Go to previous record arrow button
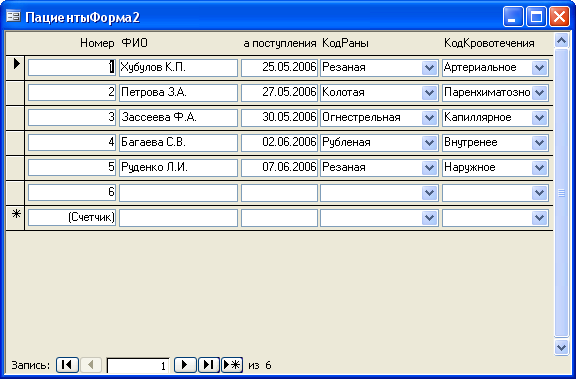 (x=91, y=365)
